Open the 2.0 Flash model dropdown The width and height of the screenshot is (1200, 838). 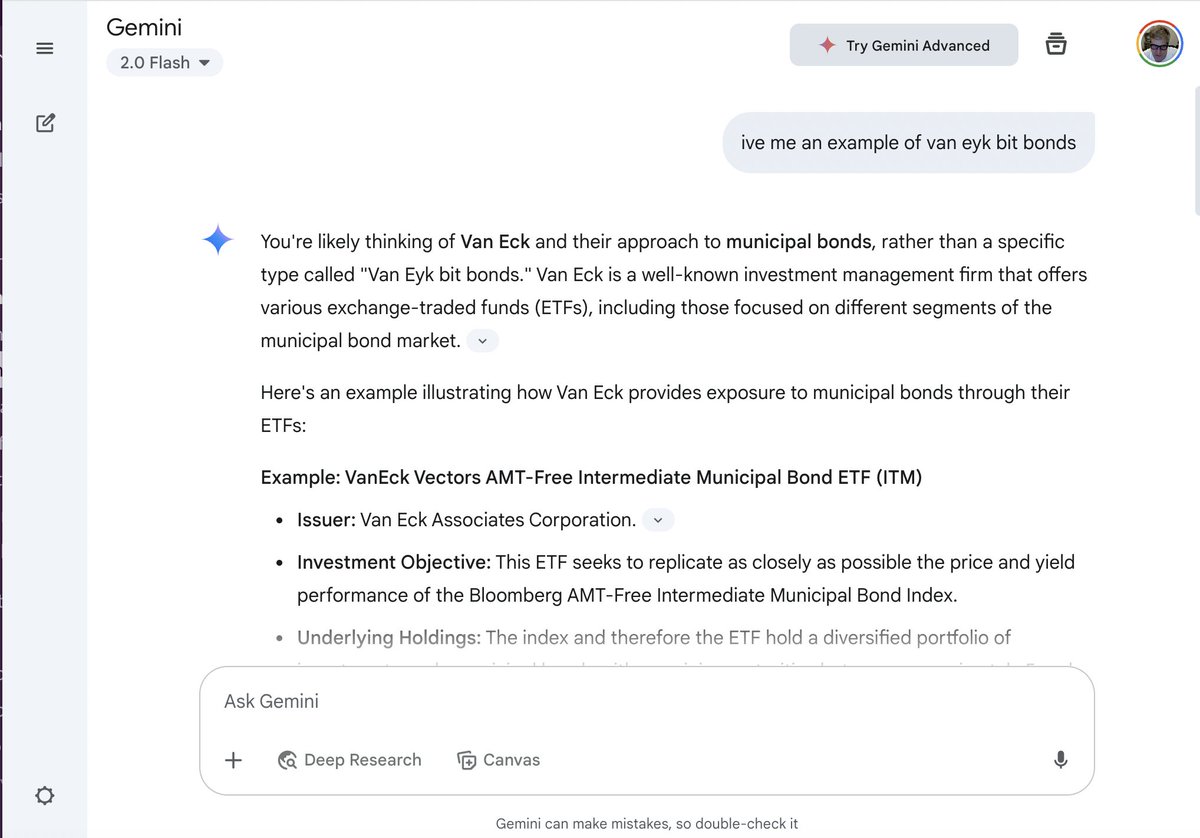tap(165, 62)
